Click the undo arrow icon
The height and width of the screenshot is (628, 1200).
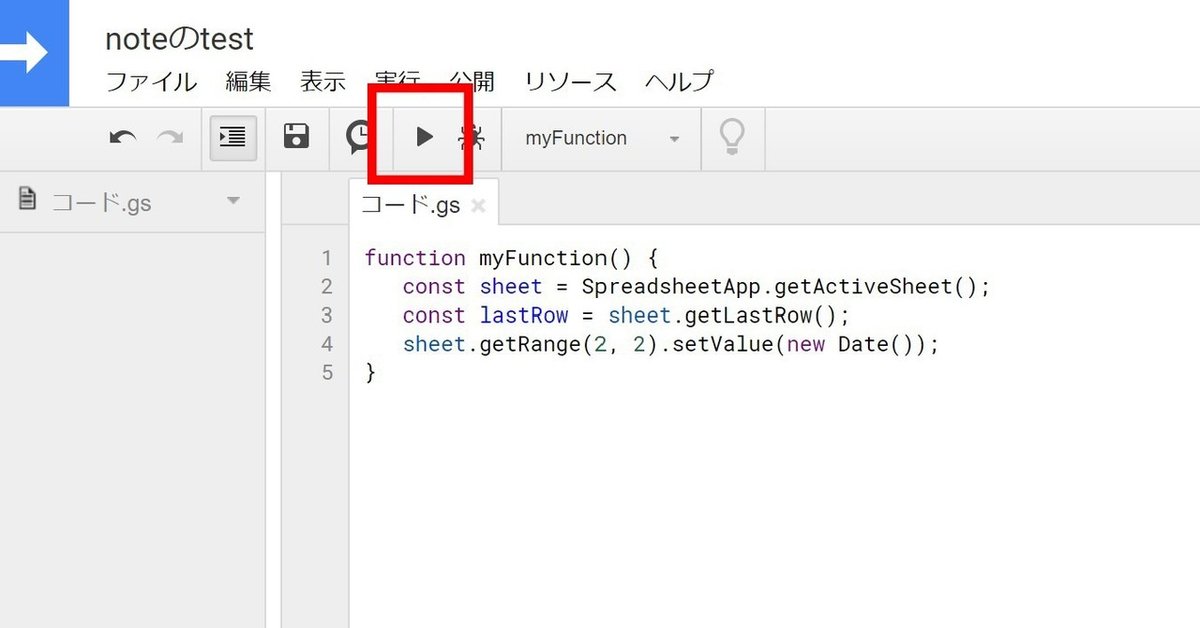123,138
